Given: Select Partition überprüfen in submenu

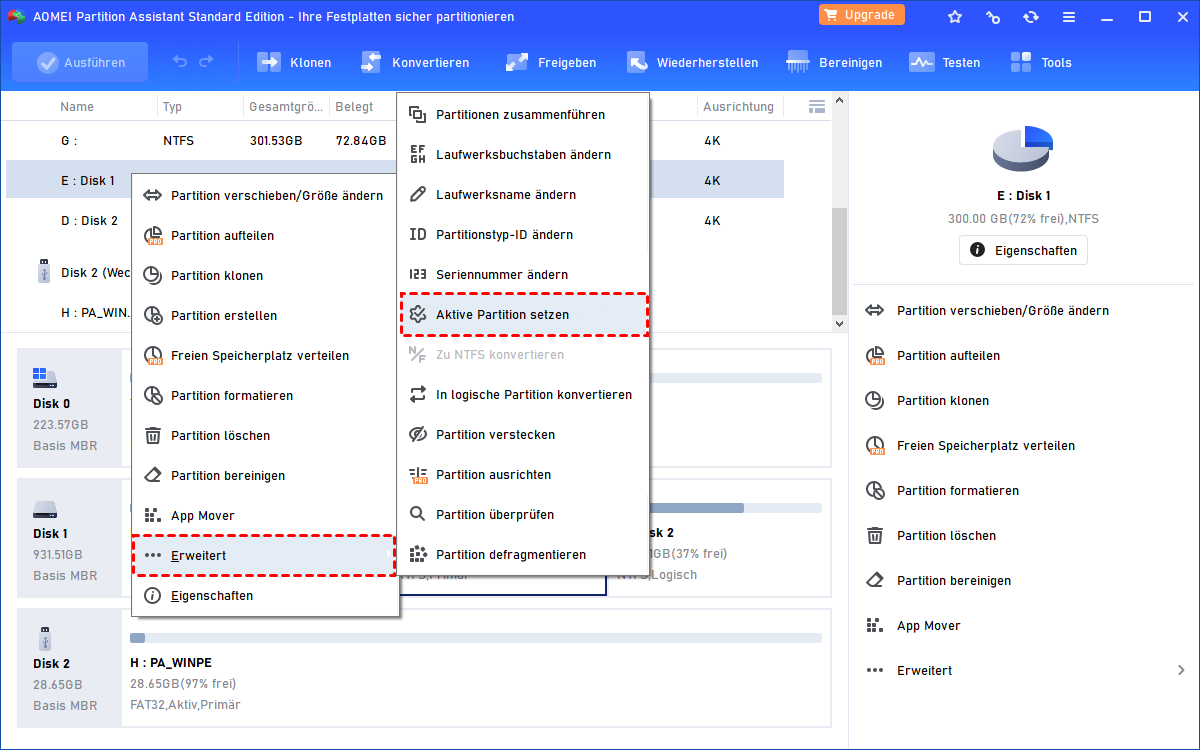Looking at the screenshot, I should coord(524,515).
